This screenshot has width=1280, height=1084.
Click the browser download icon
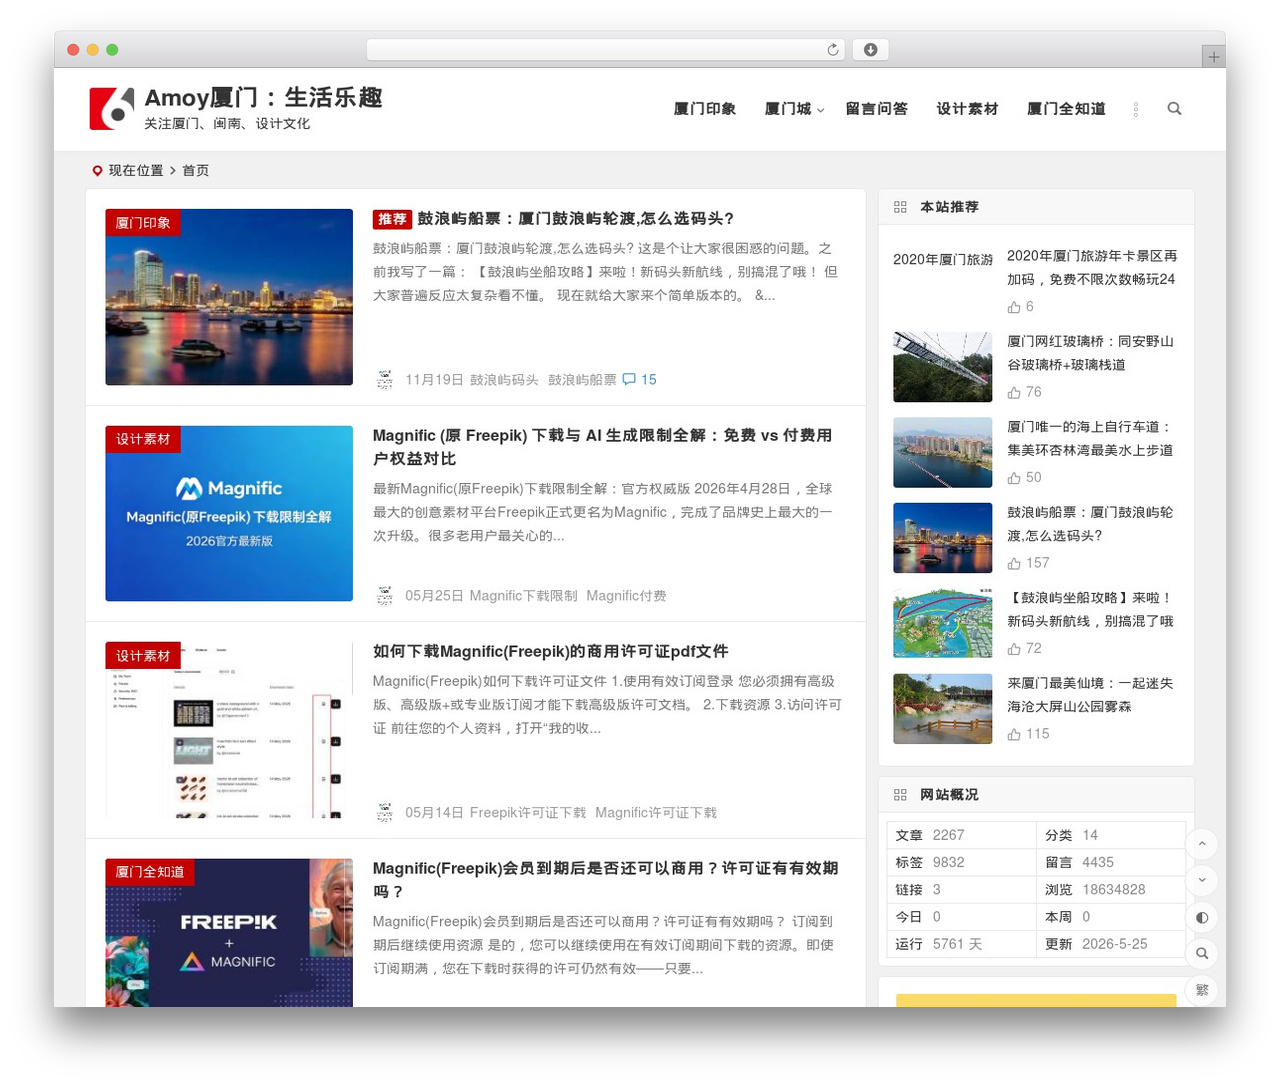point(870,50)
